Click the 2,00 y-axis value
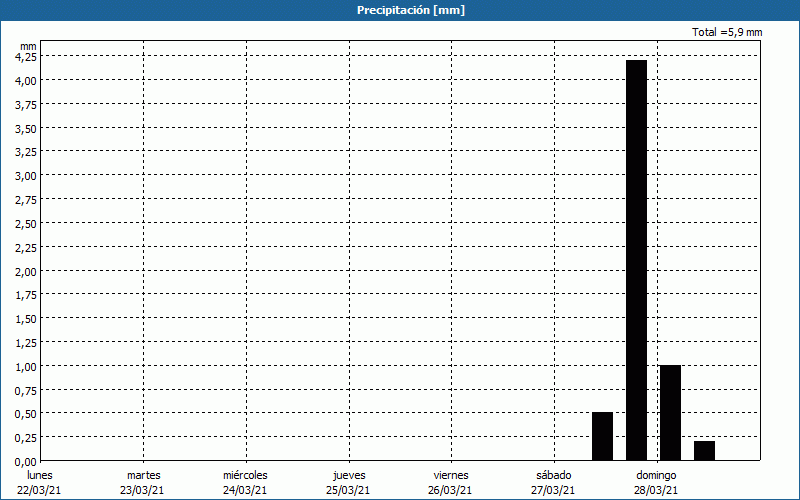This screenshot has width=800, height=500. tap(26, 271)
